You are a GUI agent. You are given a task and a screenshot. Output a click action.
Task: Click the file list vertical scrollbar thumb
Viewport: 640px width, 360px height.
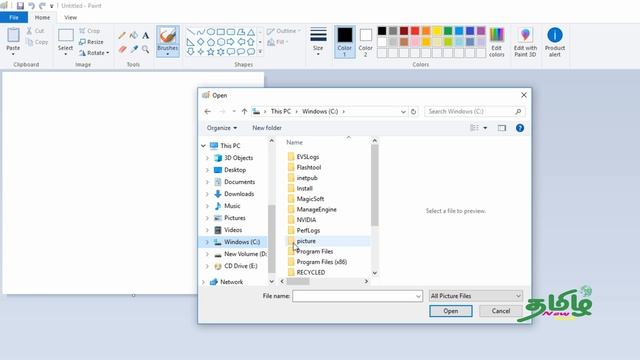tap(374, 185)
